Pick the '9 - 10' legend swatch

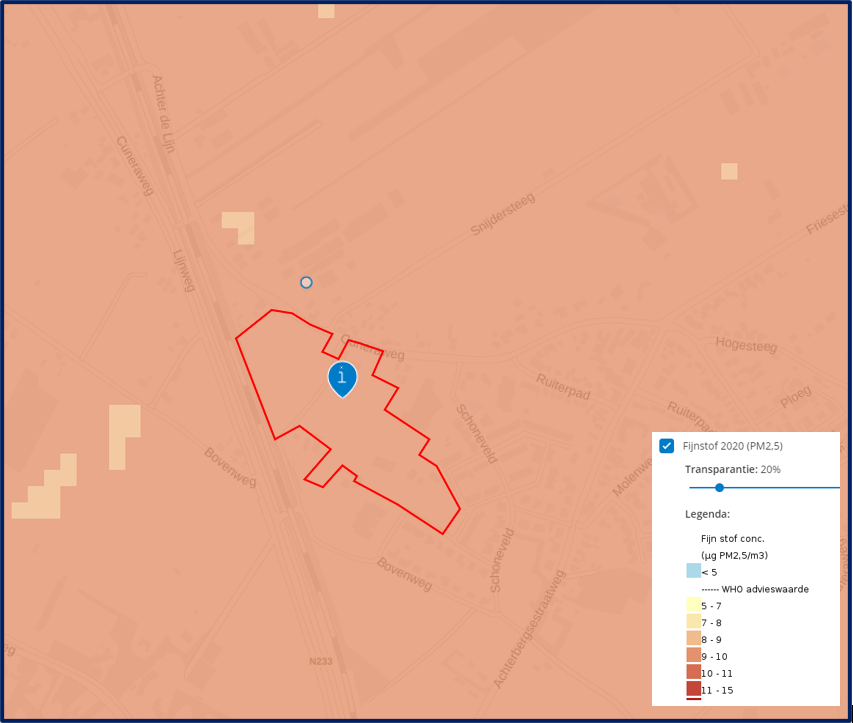(693, 656)
